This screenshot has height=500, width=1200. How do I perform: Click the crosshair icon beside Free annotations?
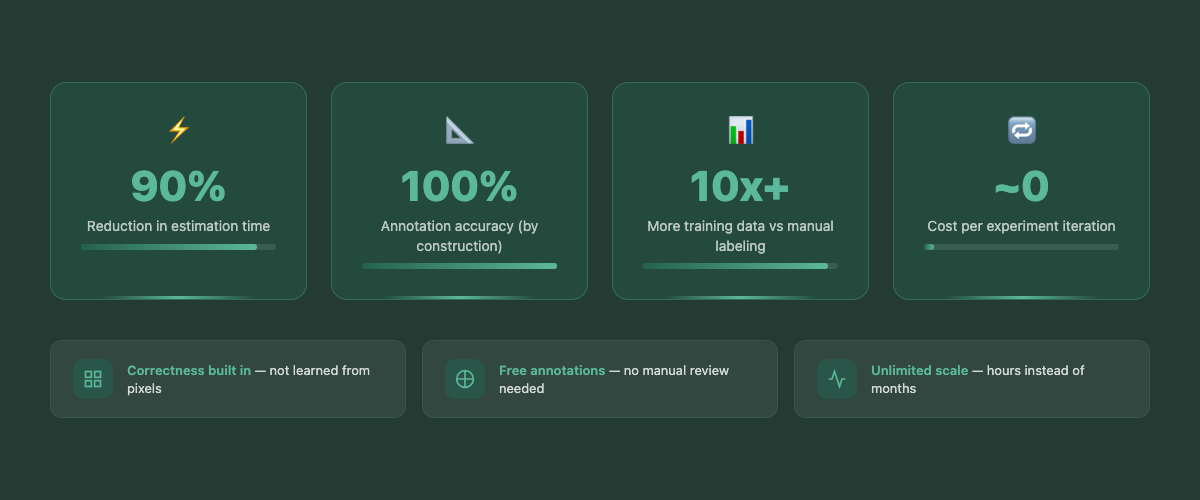click(x=465, y=379)
